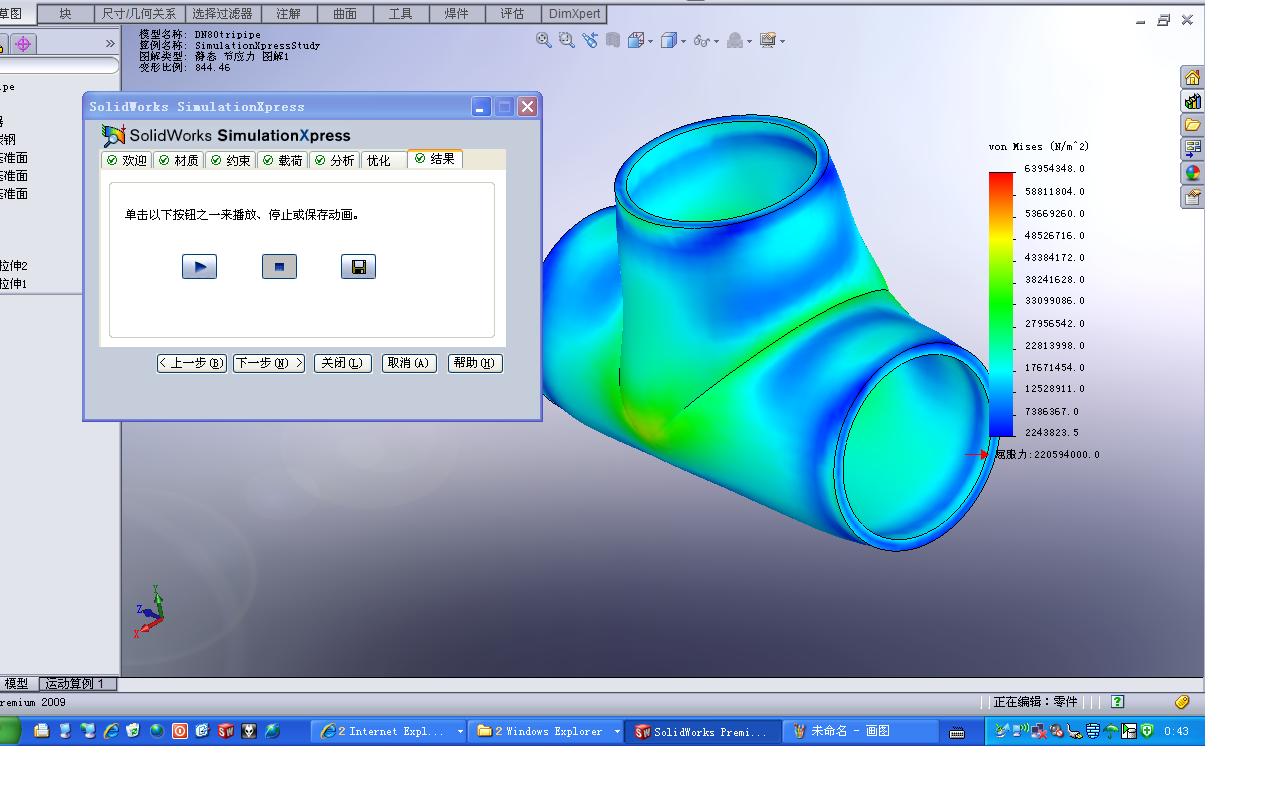Click the XYZ orientation triad
This screenshot has width=1280, height=800.
[149, 611]
